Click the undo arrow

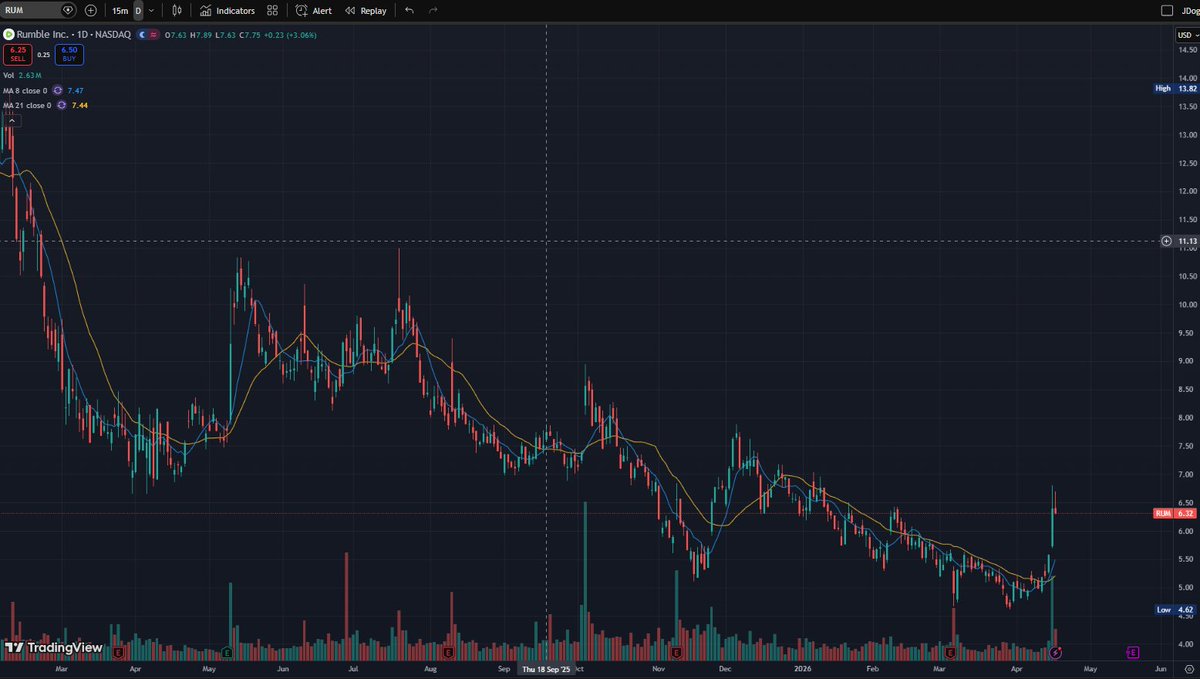[410, 11]
